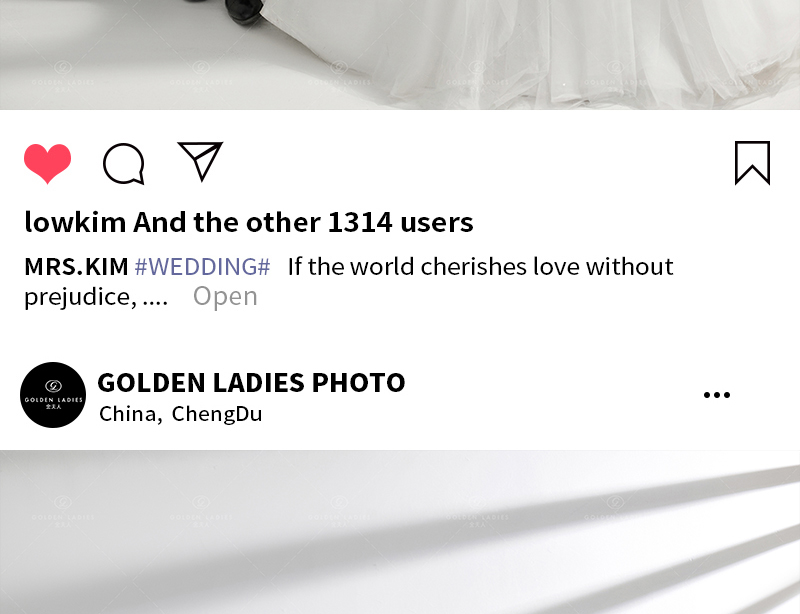Image resolution: width=800 pixels, height=614 pixels.
Task: Open Golden Ladies round avatar logo
Action: point(53,395)
